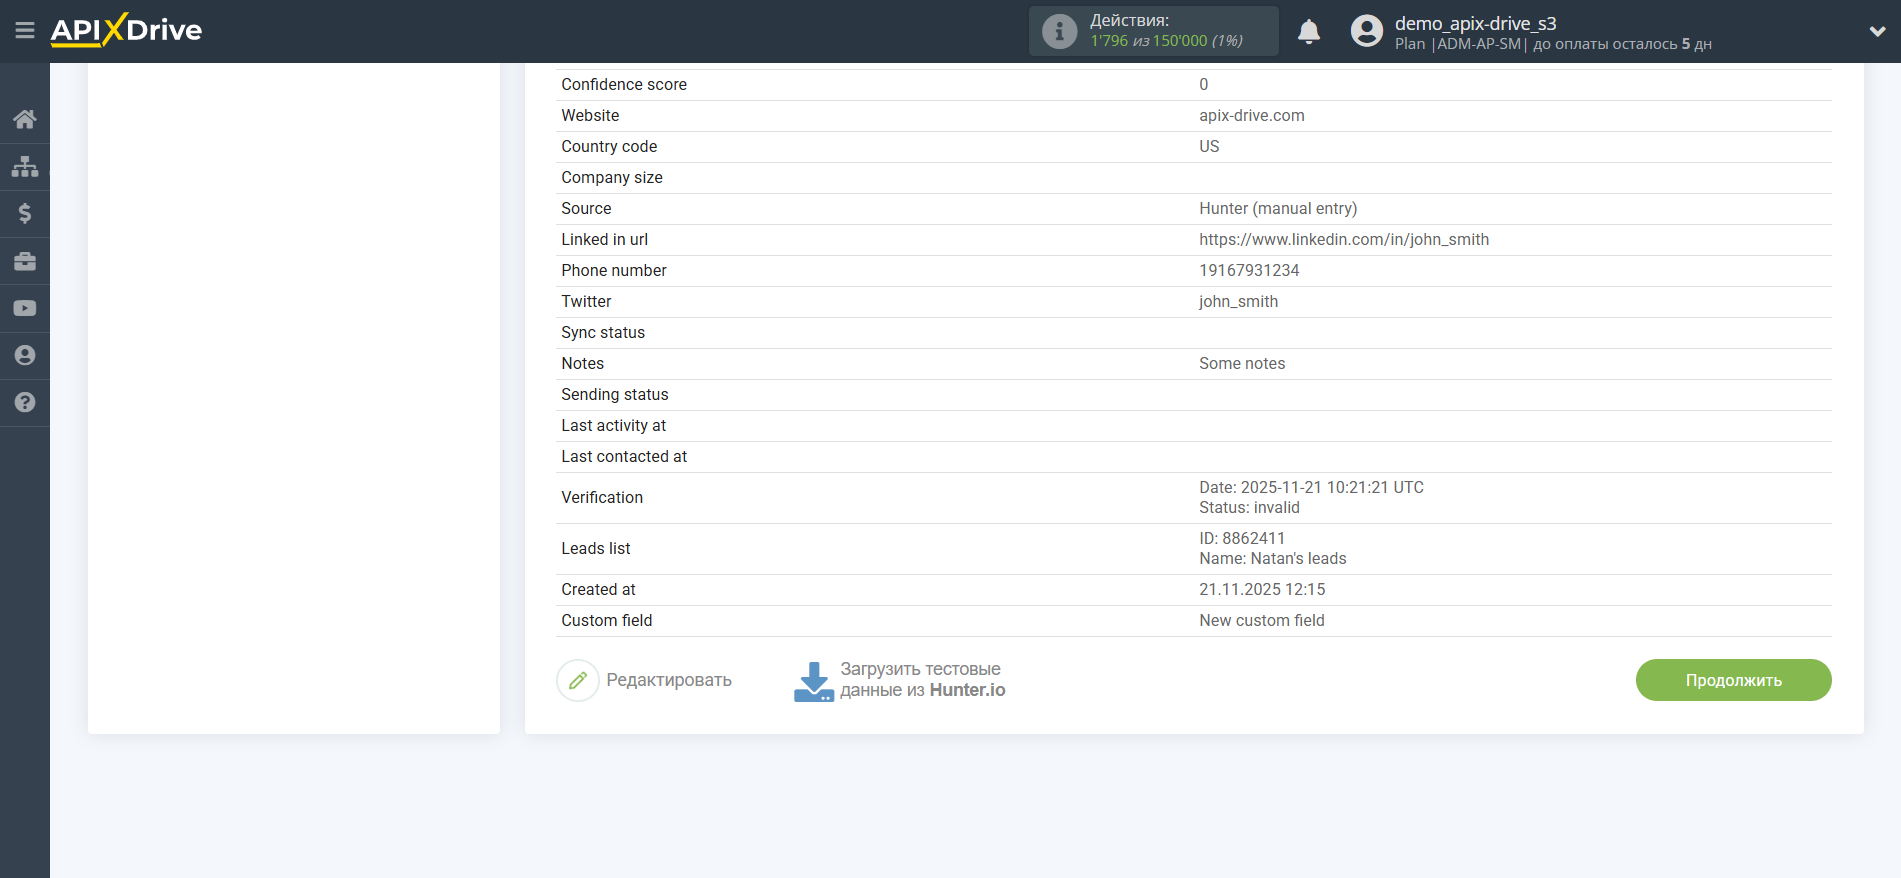The width and height of the screenshot is (1901, 878).
Task: Click the Website label
Action: click(x=590, y=116)
